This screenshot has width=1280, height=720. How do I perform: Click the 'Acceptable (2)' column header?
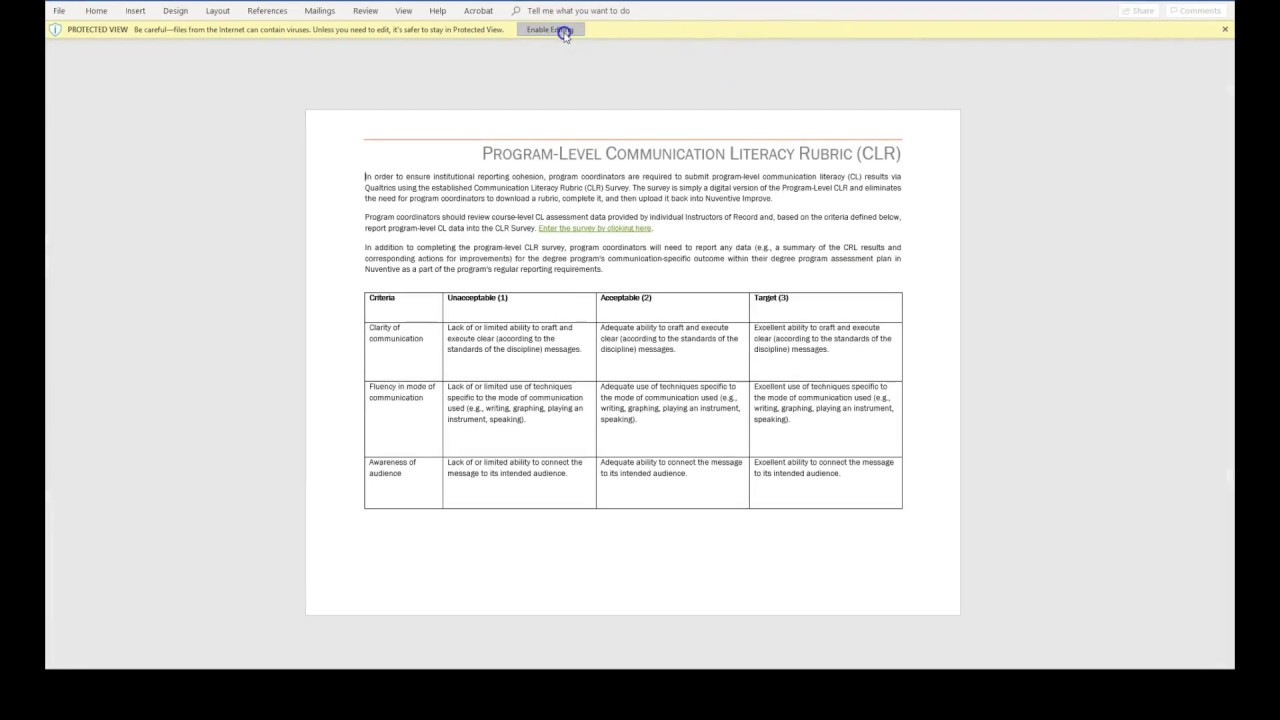[672, 307]
